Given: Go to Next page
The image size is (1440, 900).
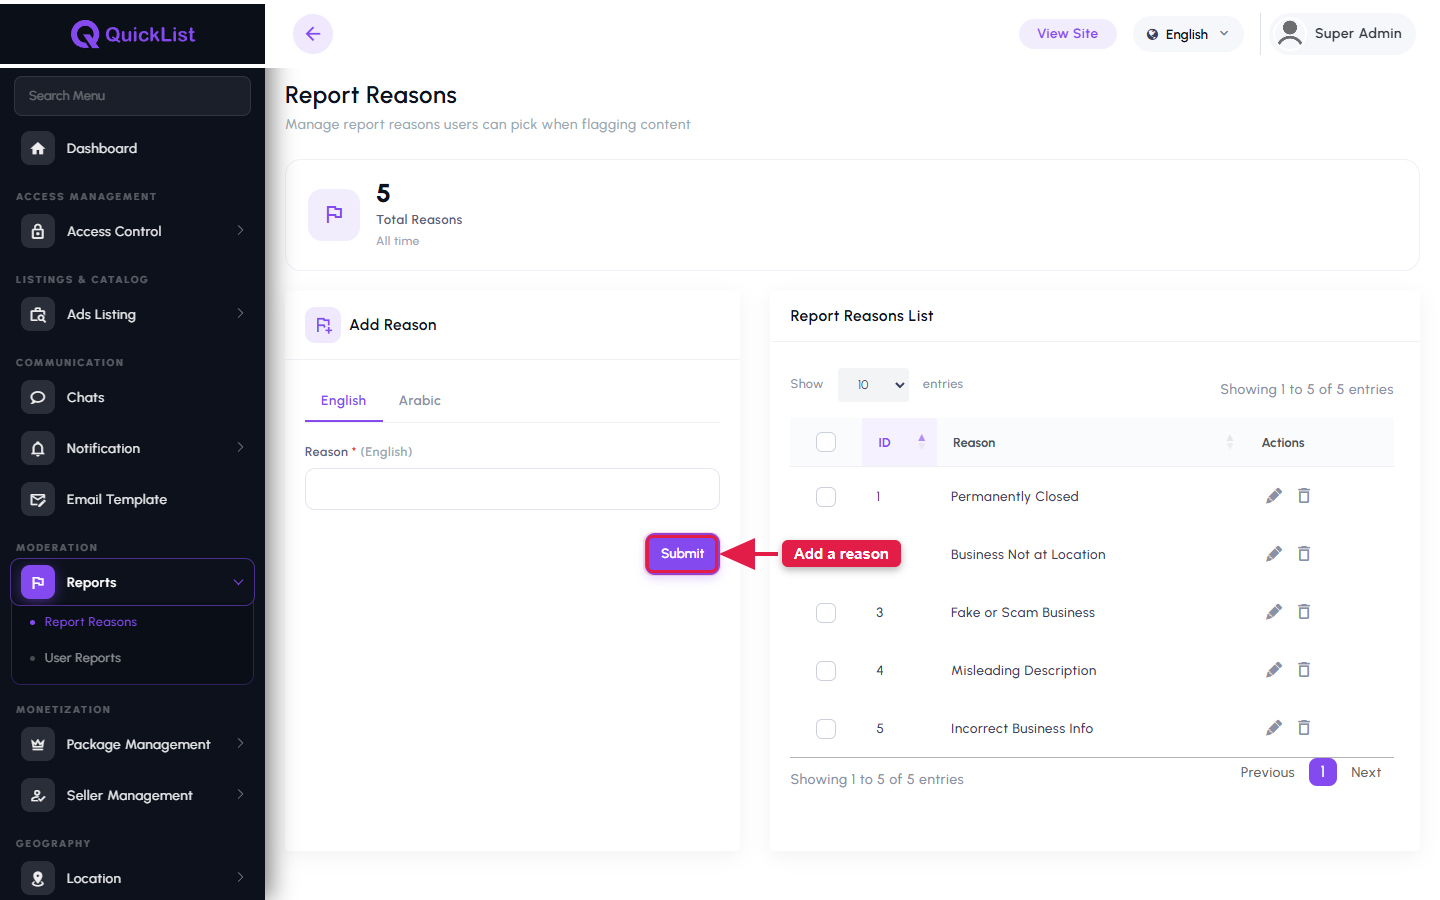Looking at the screenshot, I should [1365, 772].
